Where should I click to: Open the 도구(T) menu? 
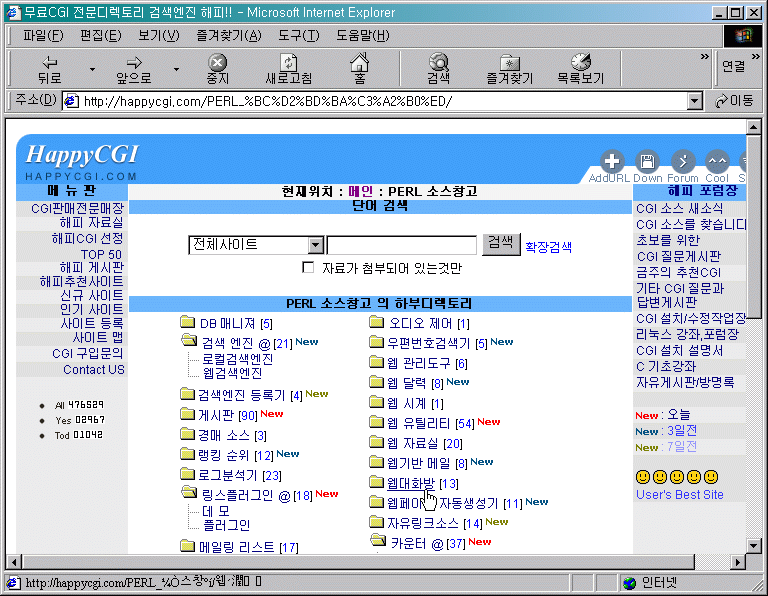299,36
